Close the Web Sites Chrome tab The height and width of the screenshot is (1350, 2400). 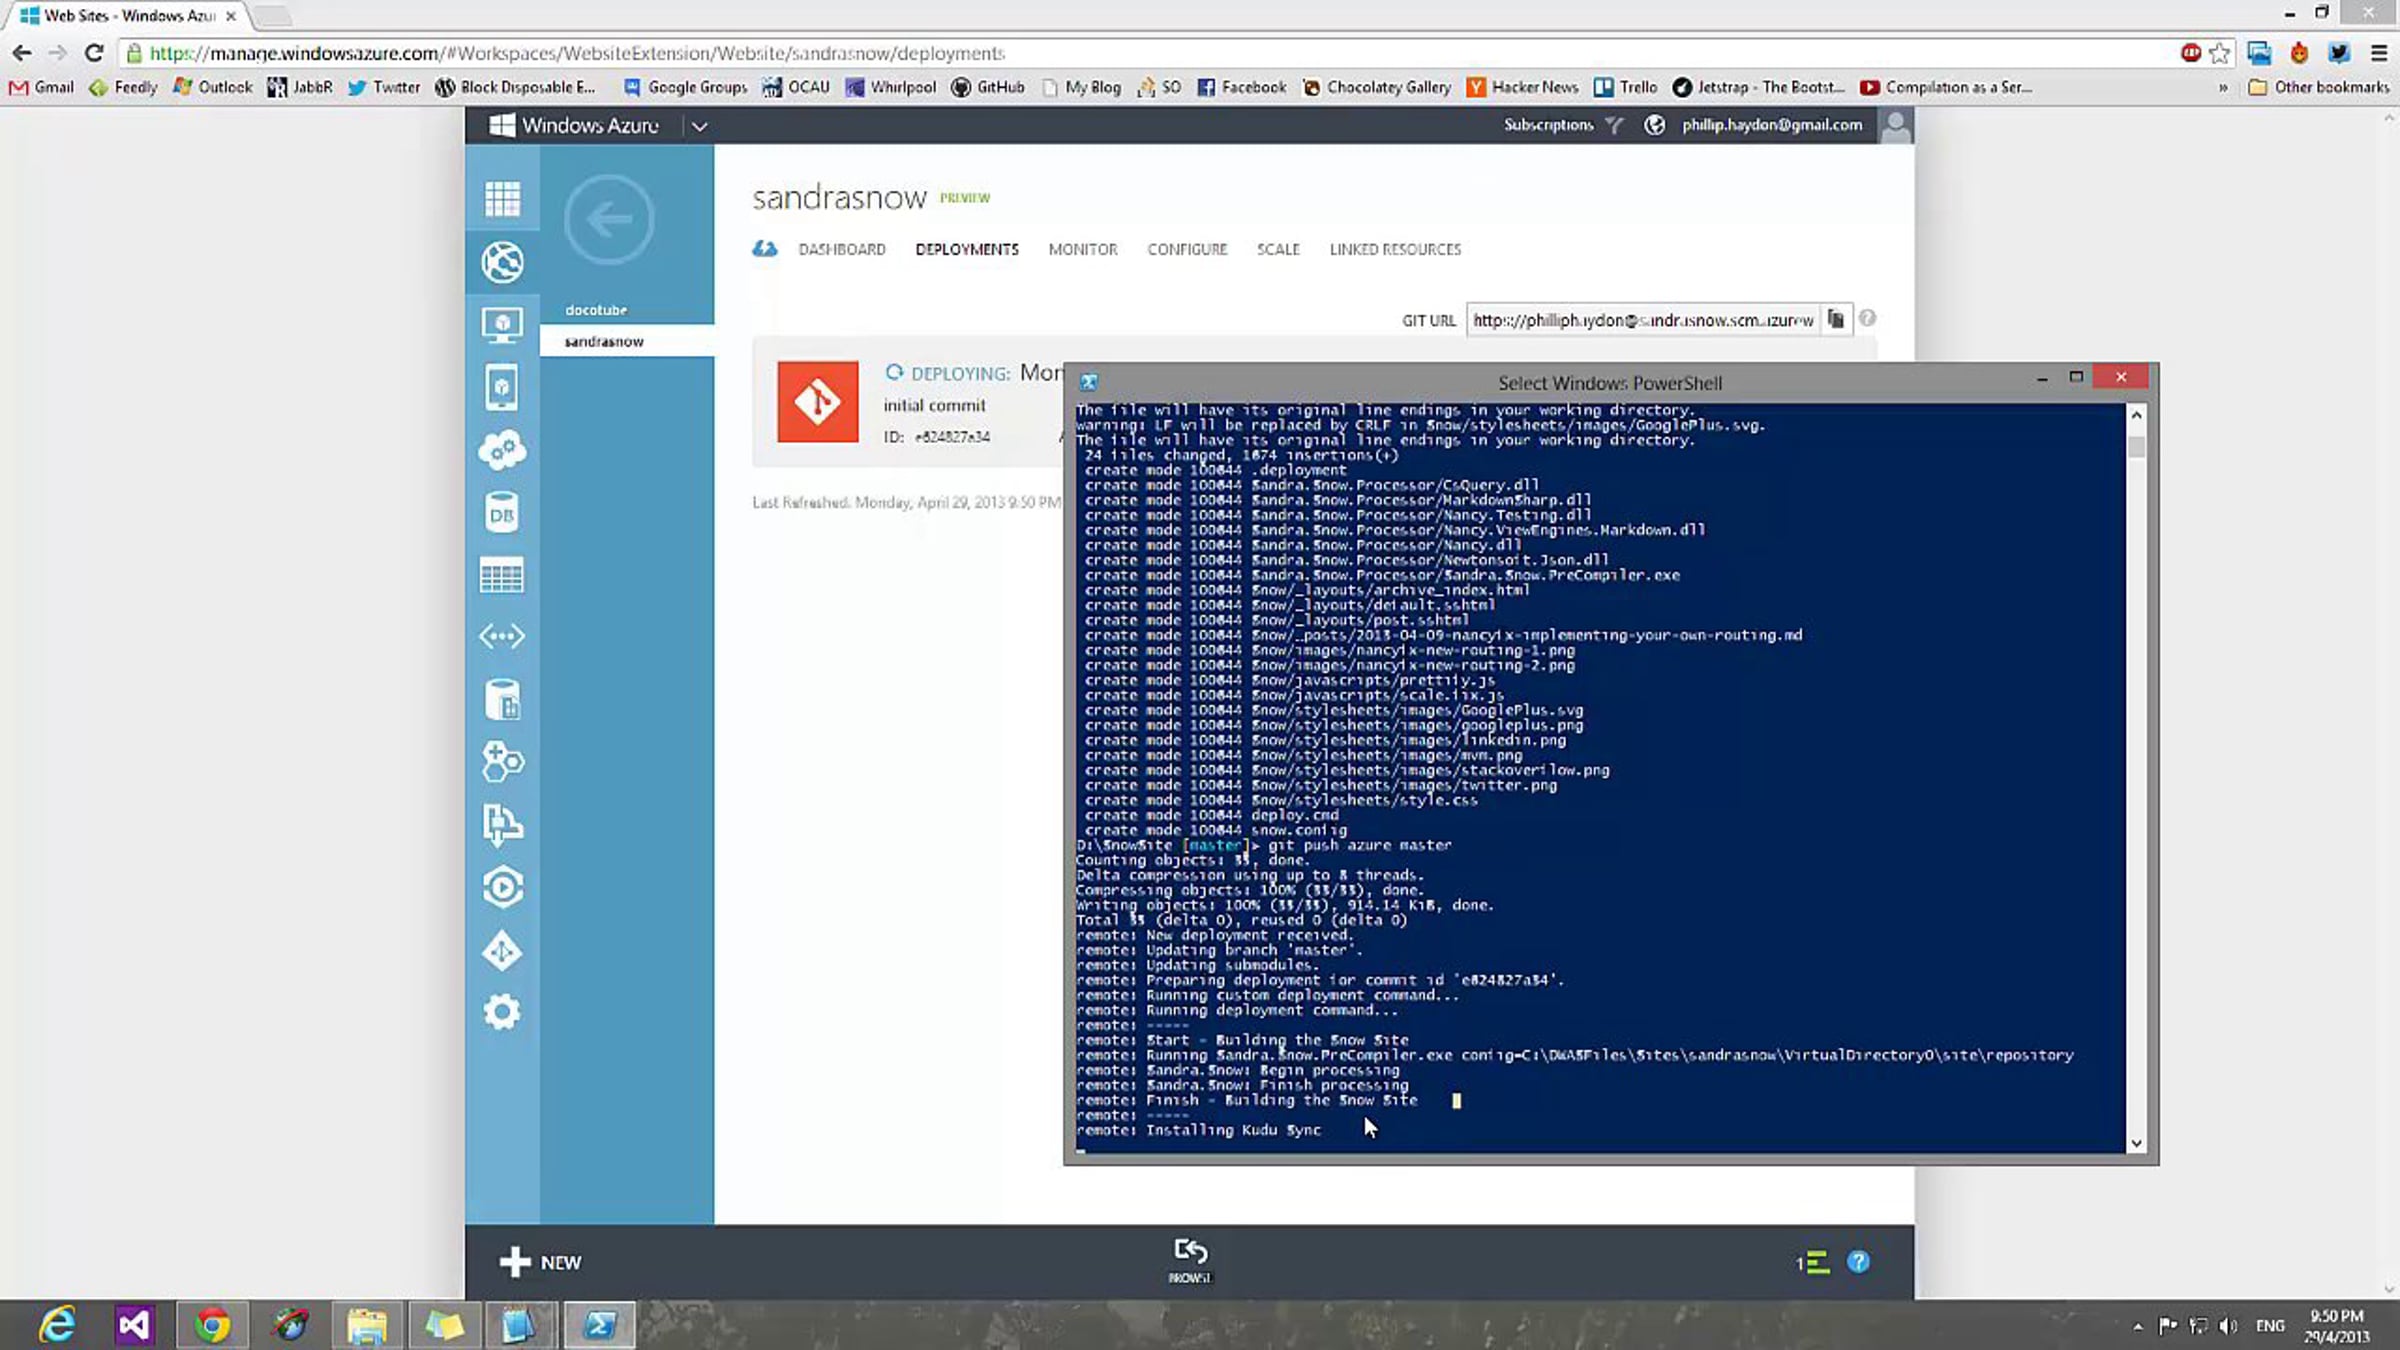tap(231, 16)
